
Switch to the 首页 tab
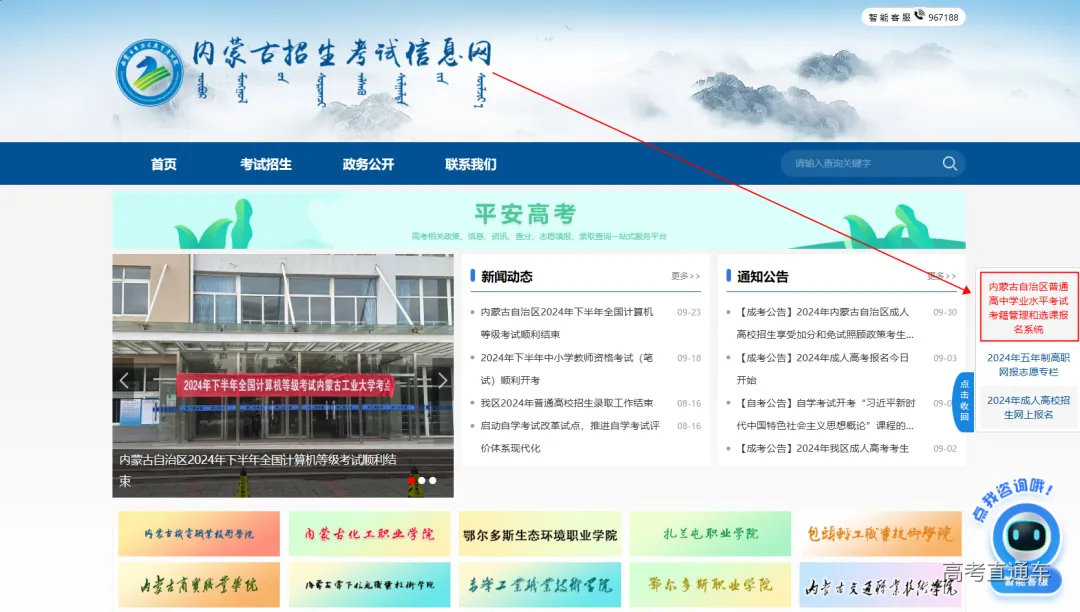point(163,163)
